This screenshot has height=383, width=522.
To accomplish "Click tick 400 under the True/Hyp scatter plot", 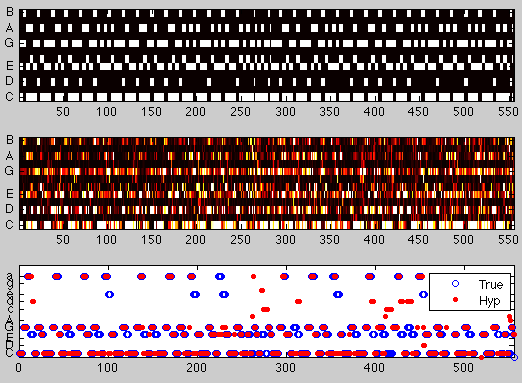I will pyautogui.click(x=374, y=368).
